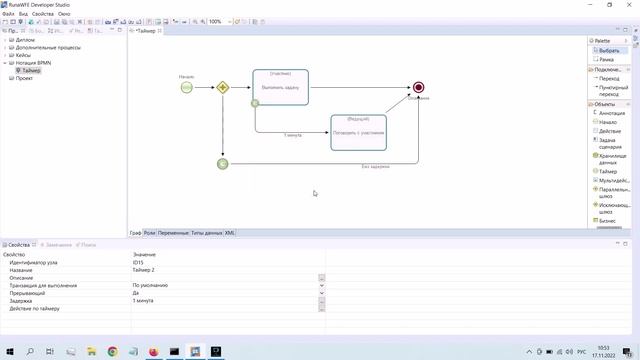Expand the Дополнительные процессы folder
This screenshot has width=640, height=360.
pyautogui.click(x=5, y=48)
